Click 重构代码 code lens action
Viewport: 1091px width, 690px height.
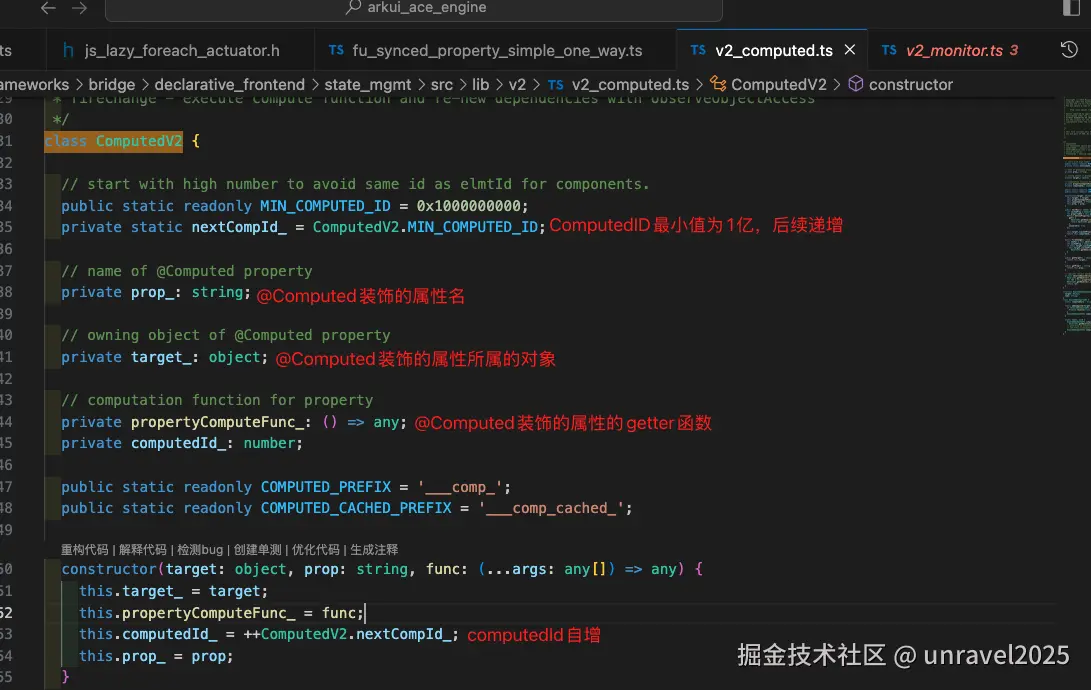[x=84, y=549]
